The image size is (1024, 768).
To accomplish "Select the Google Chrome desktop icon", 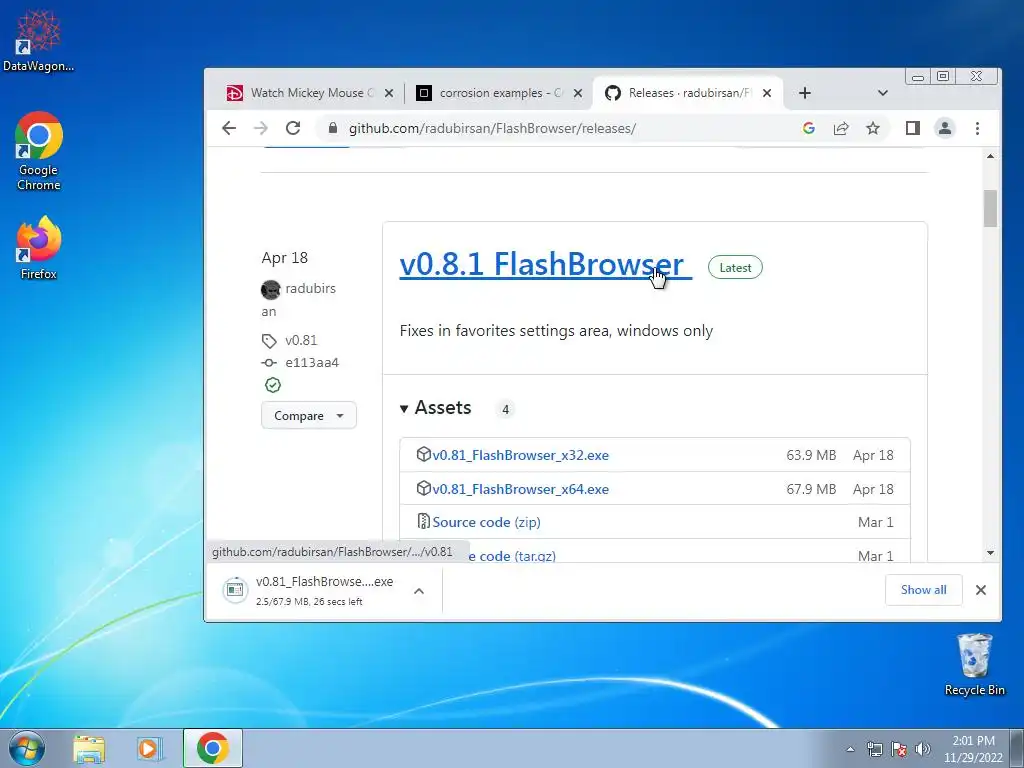I will point(39,152).
